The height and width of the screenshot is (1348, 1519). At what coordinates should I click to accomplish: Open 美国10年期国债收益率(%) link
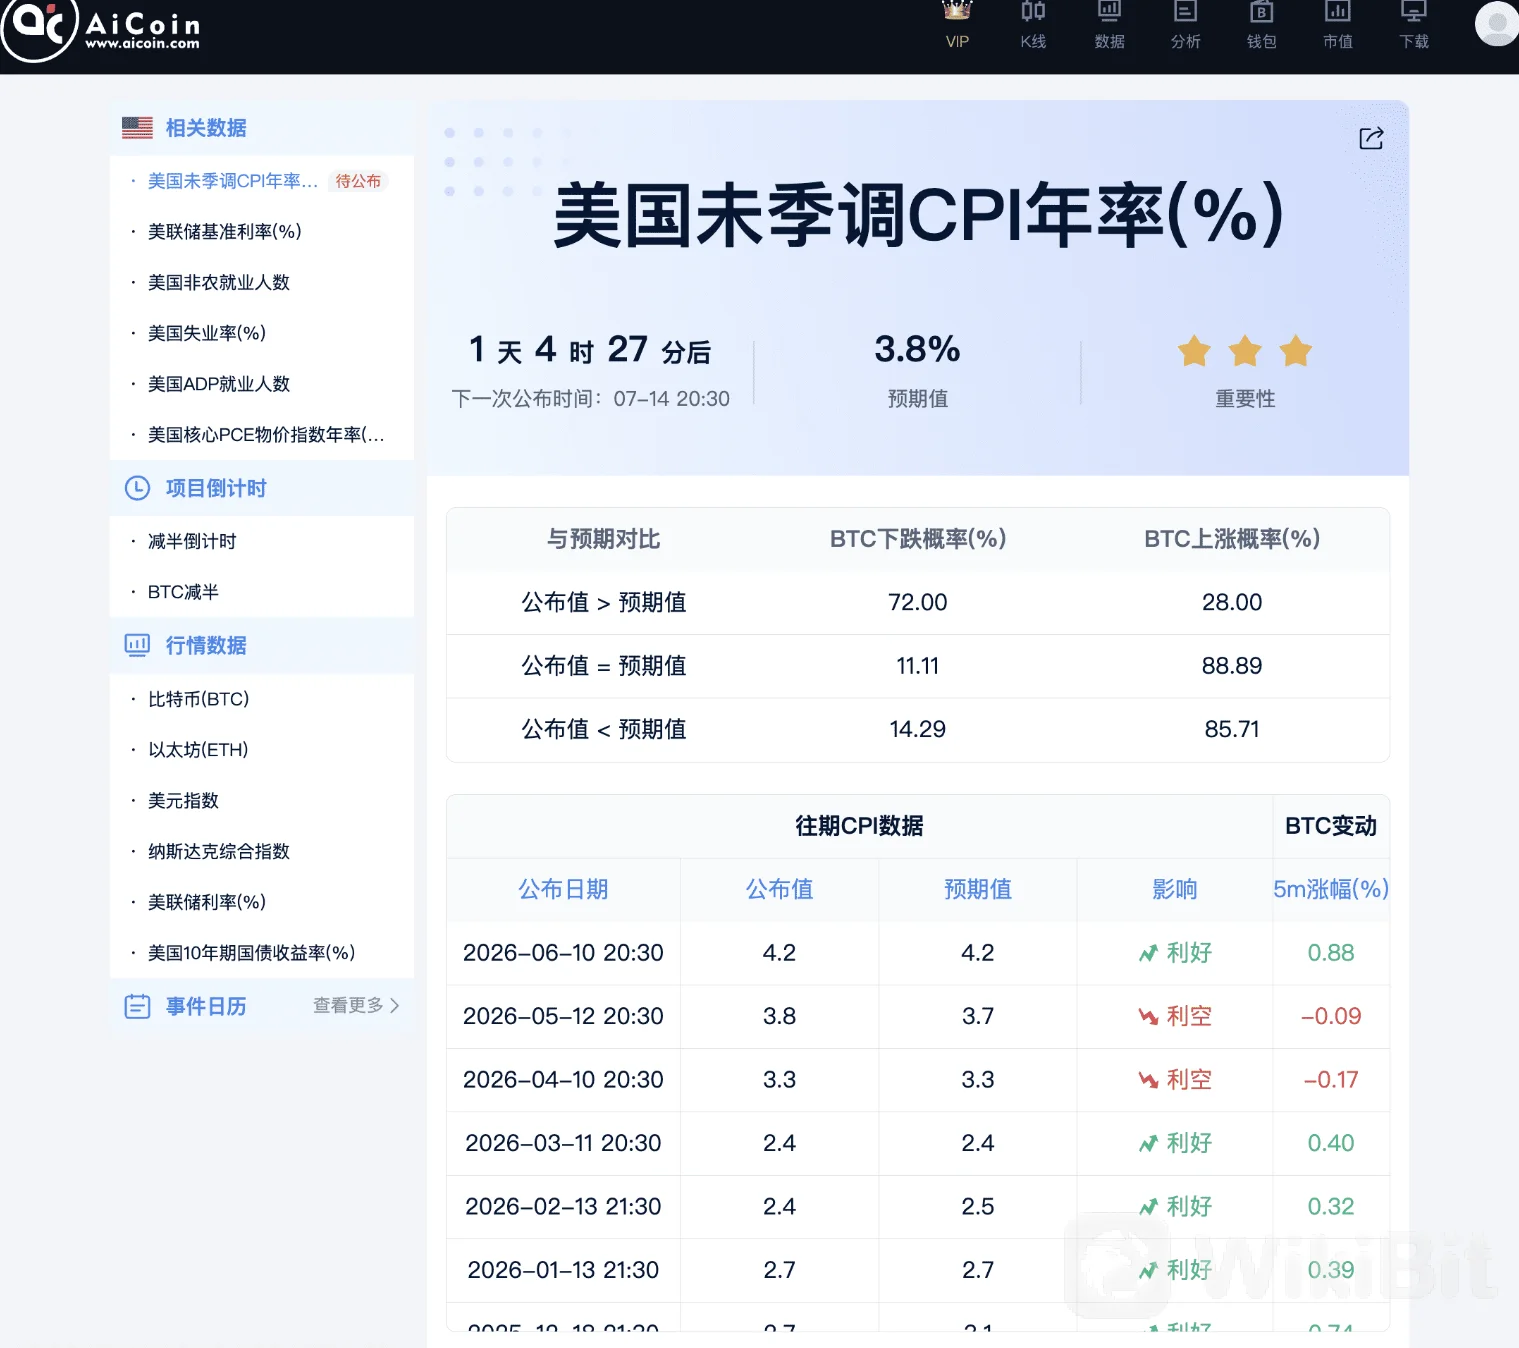252,953
